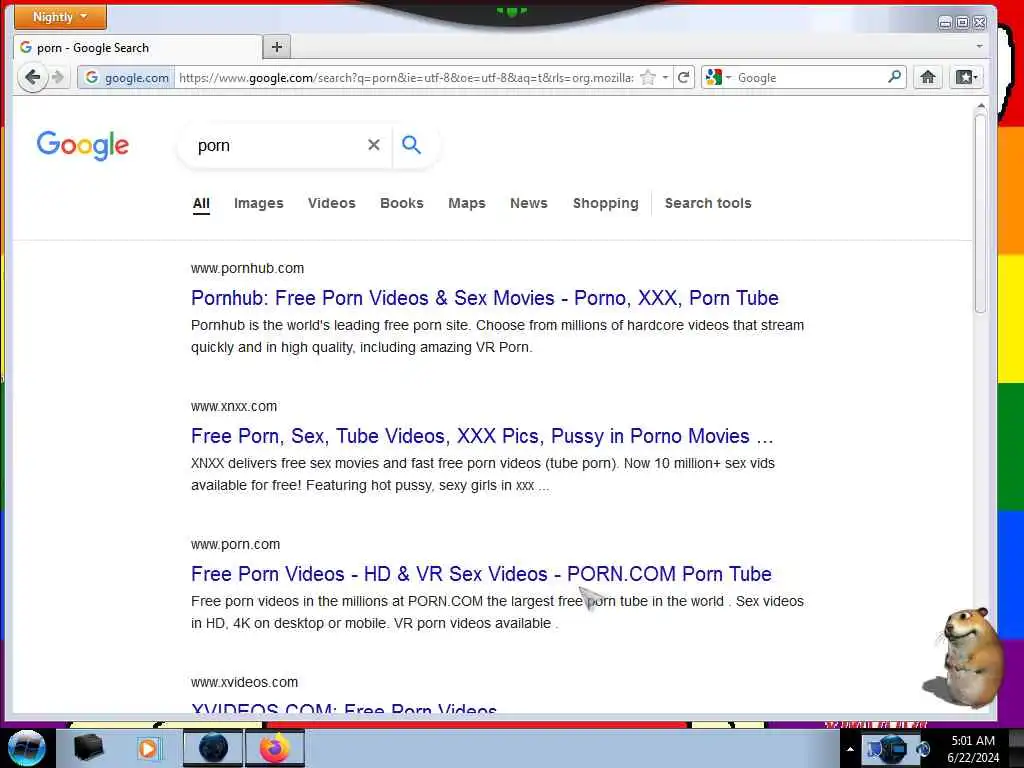The height and width of the screenshot is (768, 1024).
Task: Clear the search query with the X
Action: point(374,145)
